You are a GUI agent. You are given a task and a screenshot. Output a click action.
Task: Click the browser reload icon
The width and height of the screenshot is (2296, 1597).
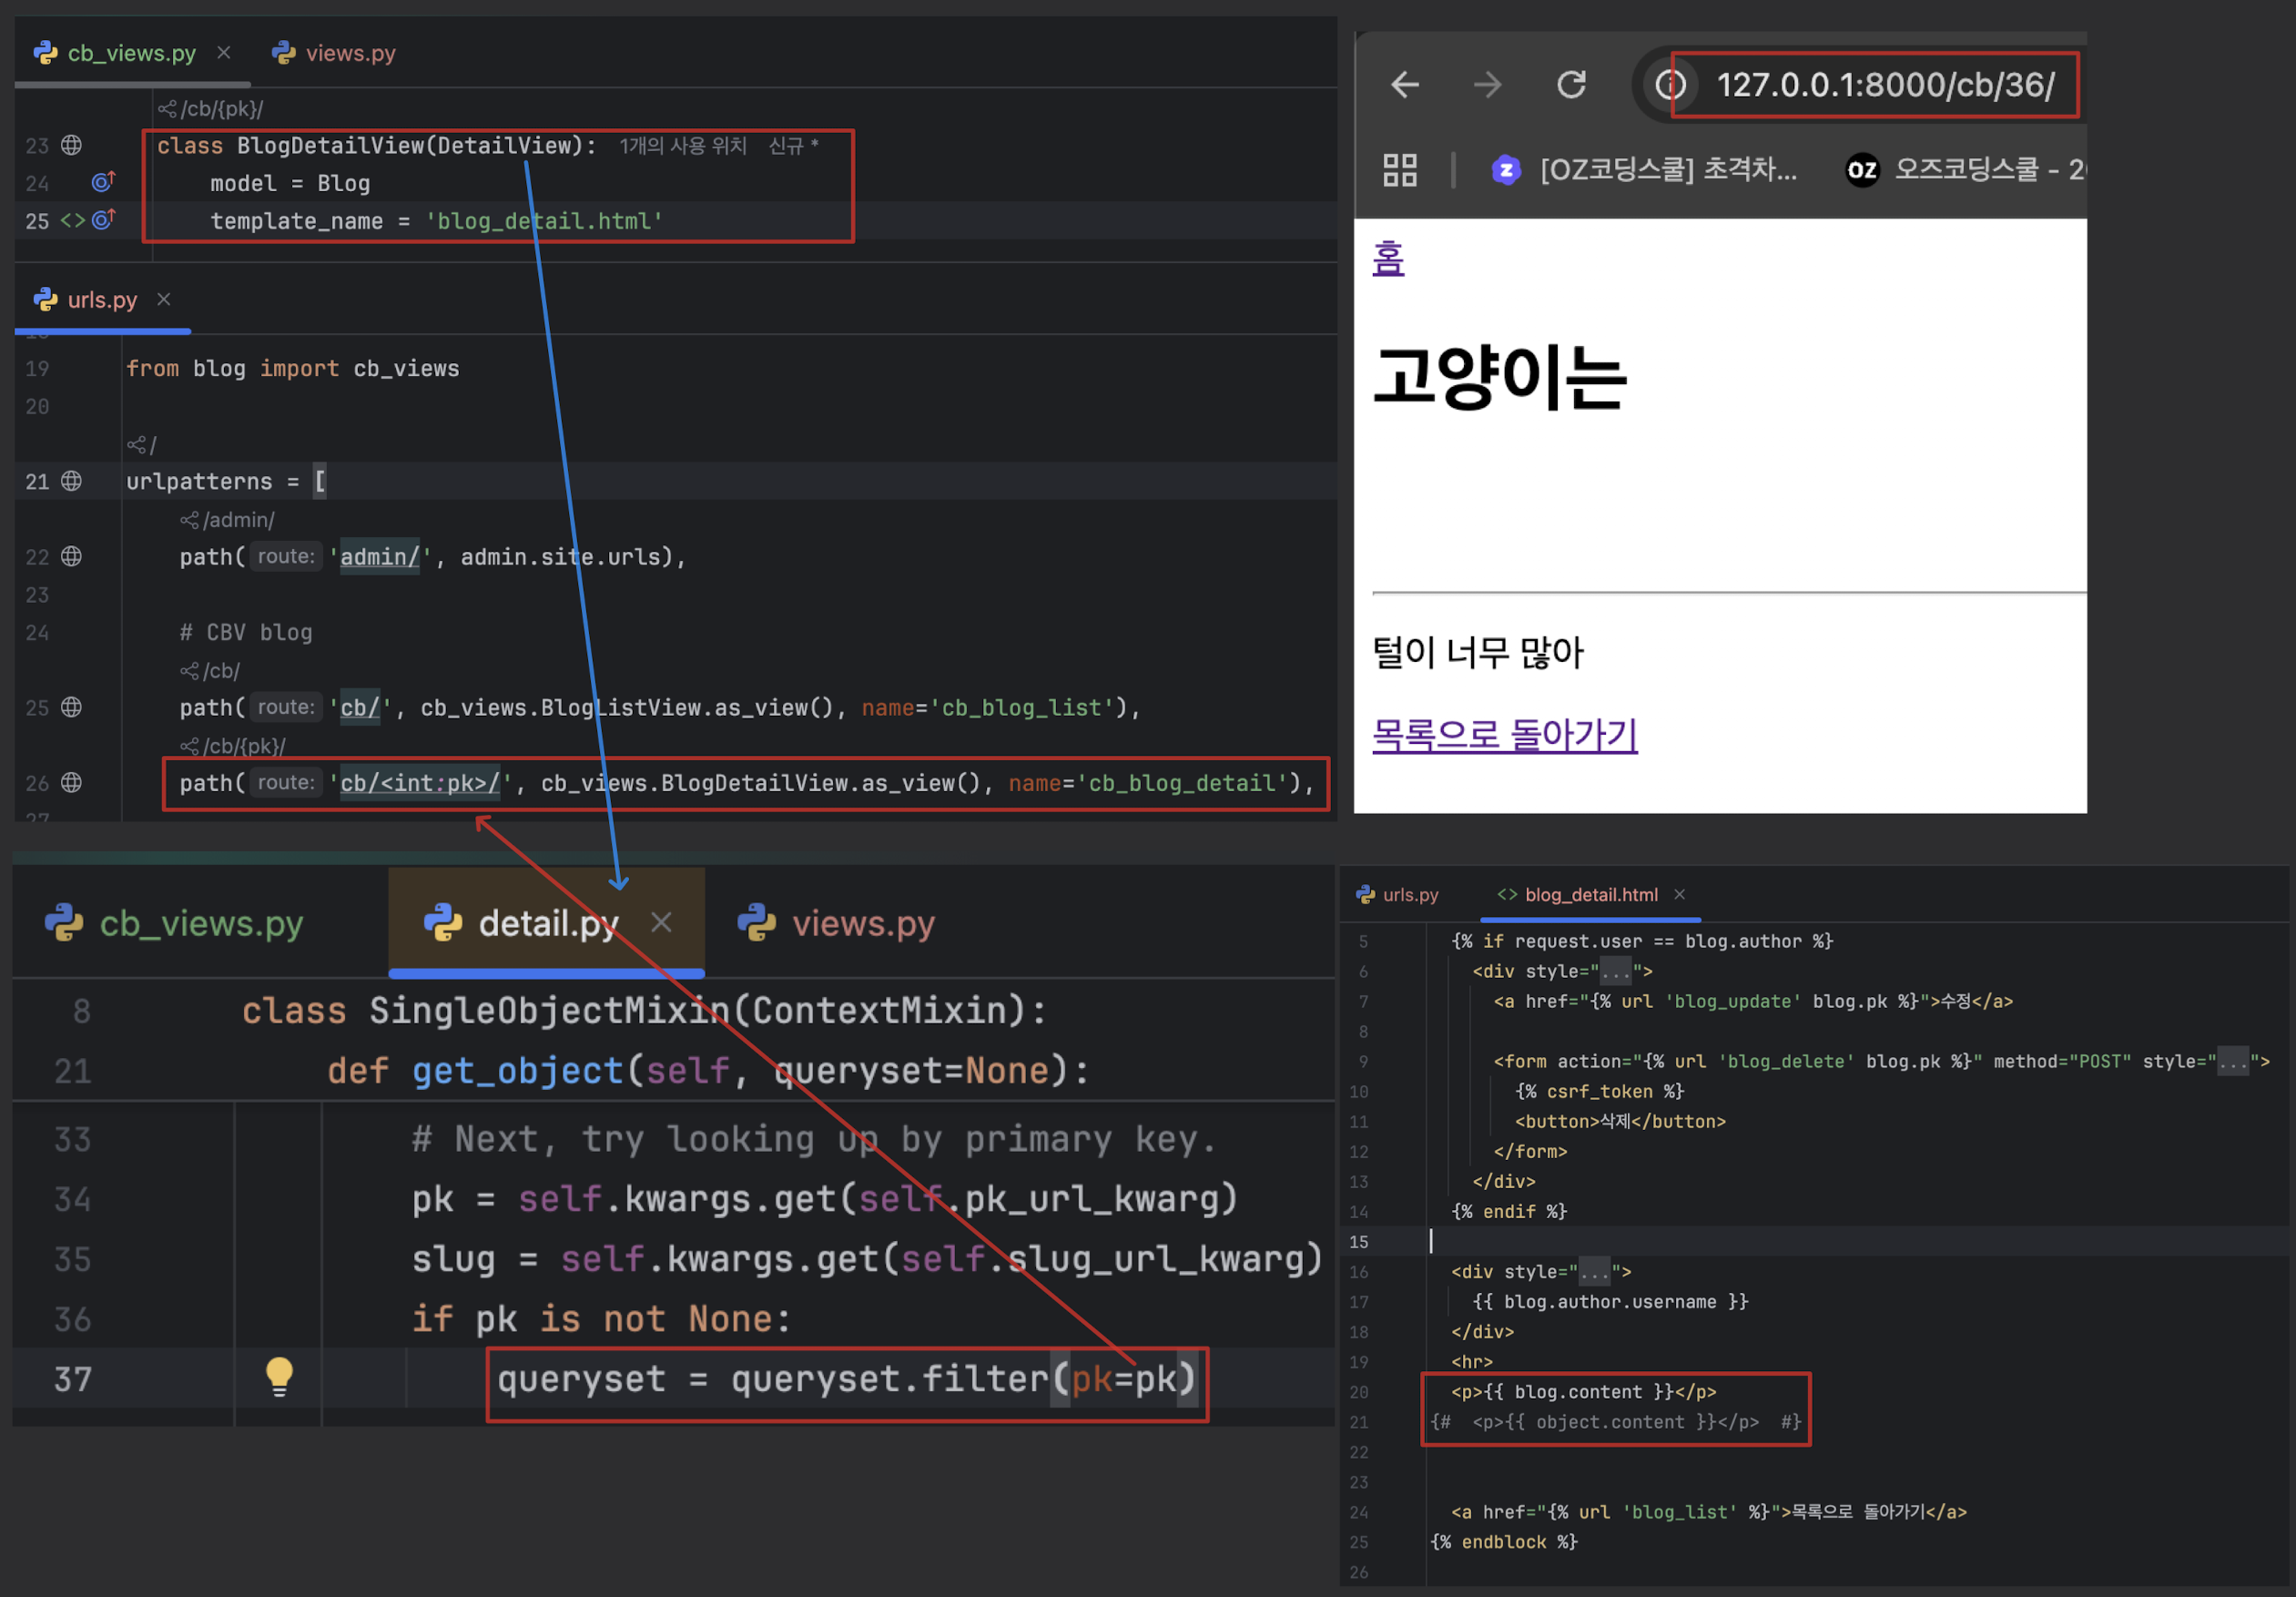tap(1571, 85)
